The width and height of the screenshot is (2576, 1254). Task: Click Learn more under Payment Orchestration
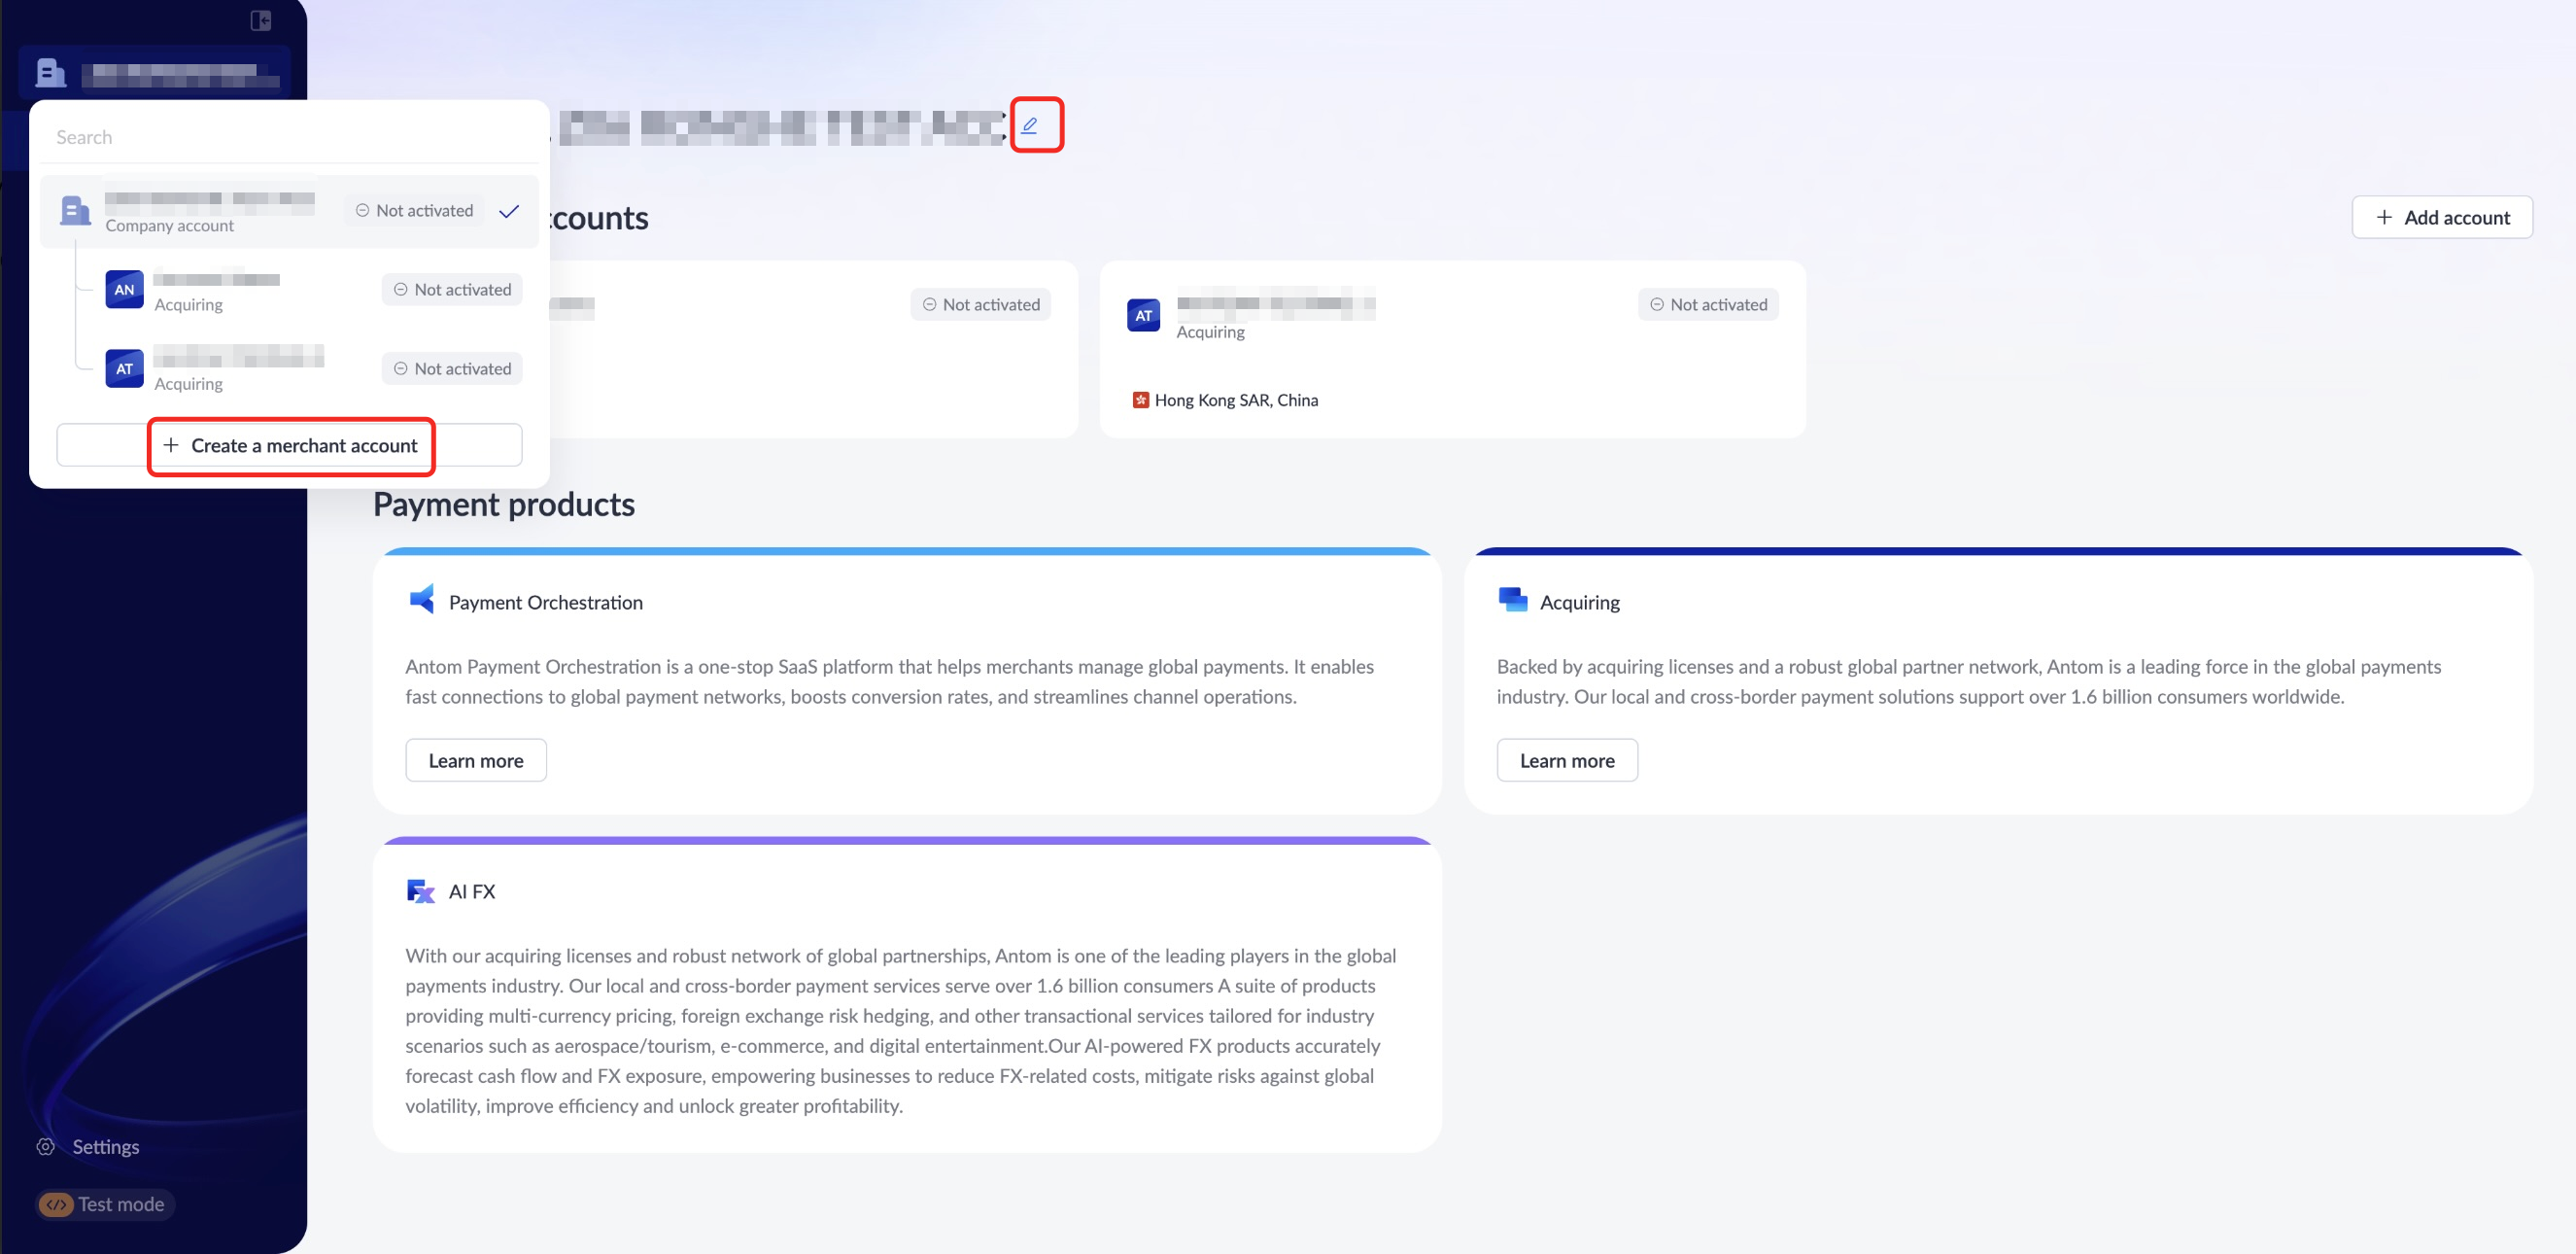point(476,760)
